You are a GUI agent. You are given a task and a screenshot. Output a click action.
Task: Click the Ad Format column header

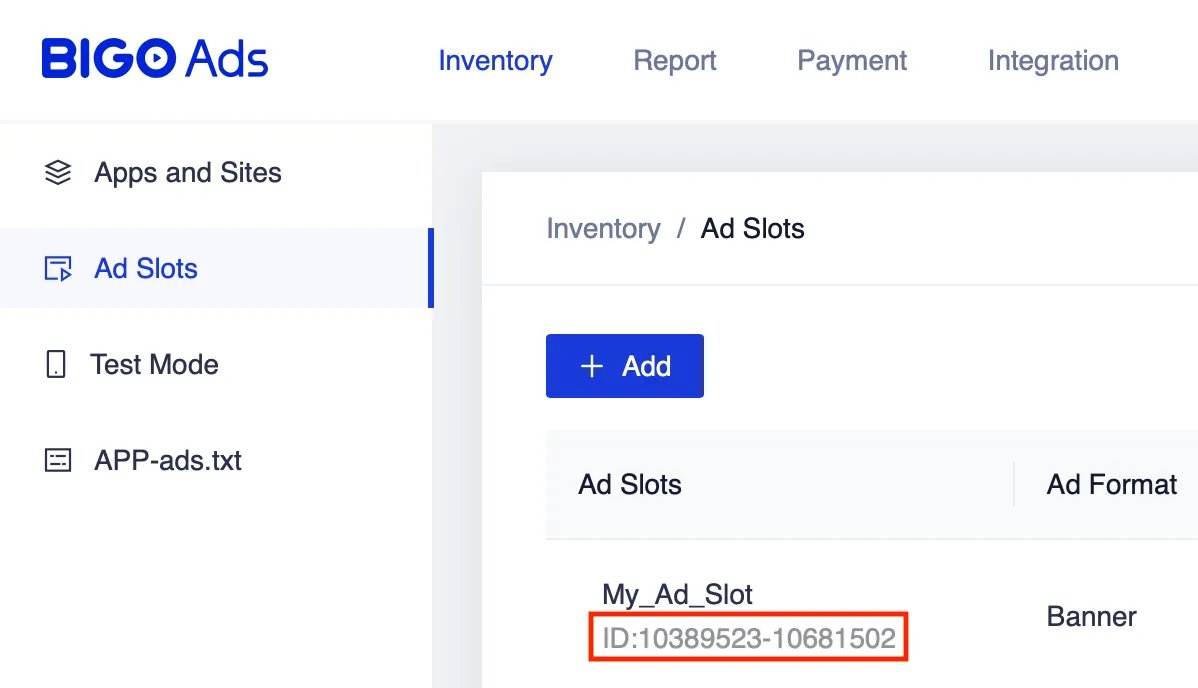(x=1111, y=484)
